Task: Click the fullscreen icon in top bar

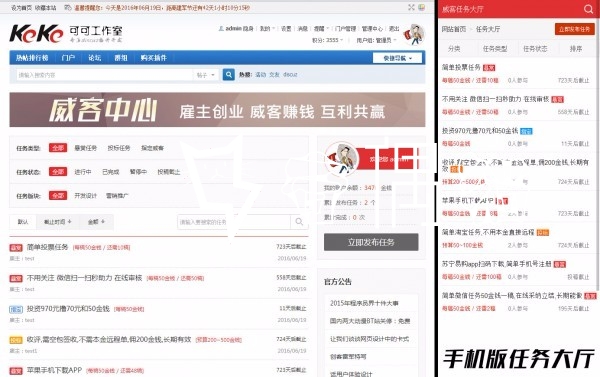Action: click(411, 7)
